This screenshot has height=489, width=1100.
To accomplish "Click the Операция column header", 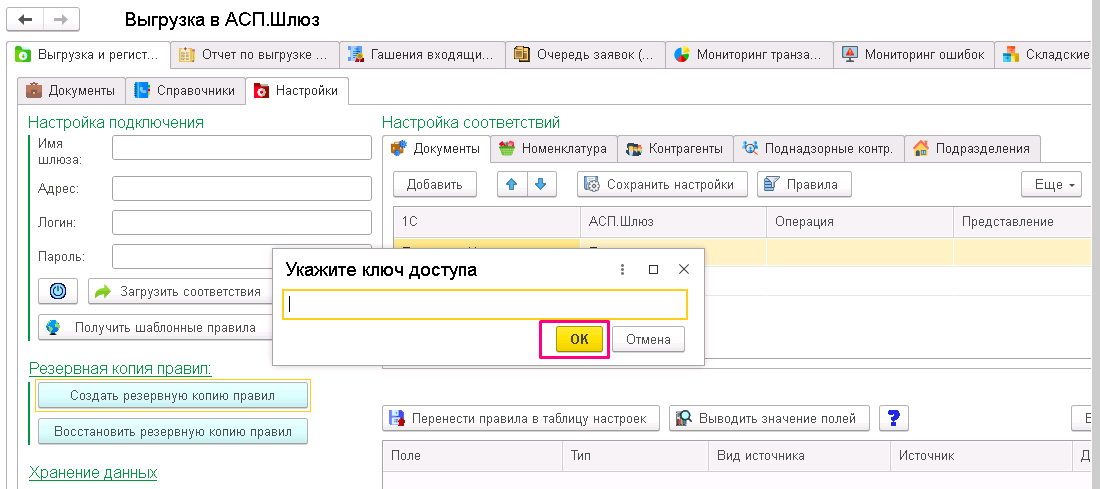I will (859, 222).
